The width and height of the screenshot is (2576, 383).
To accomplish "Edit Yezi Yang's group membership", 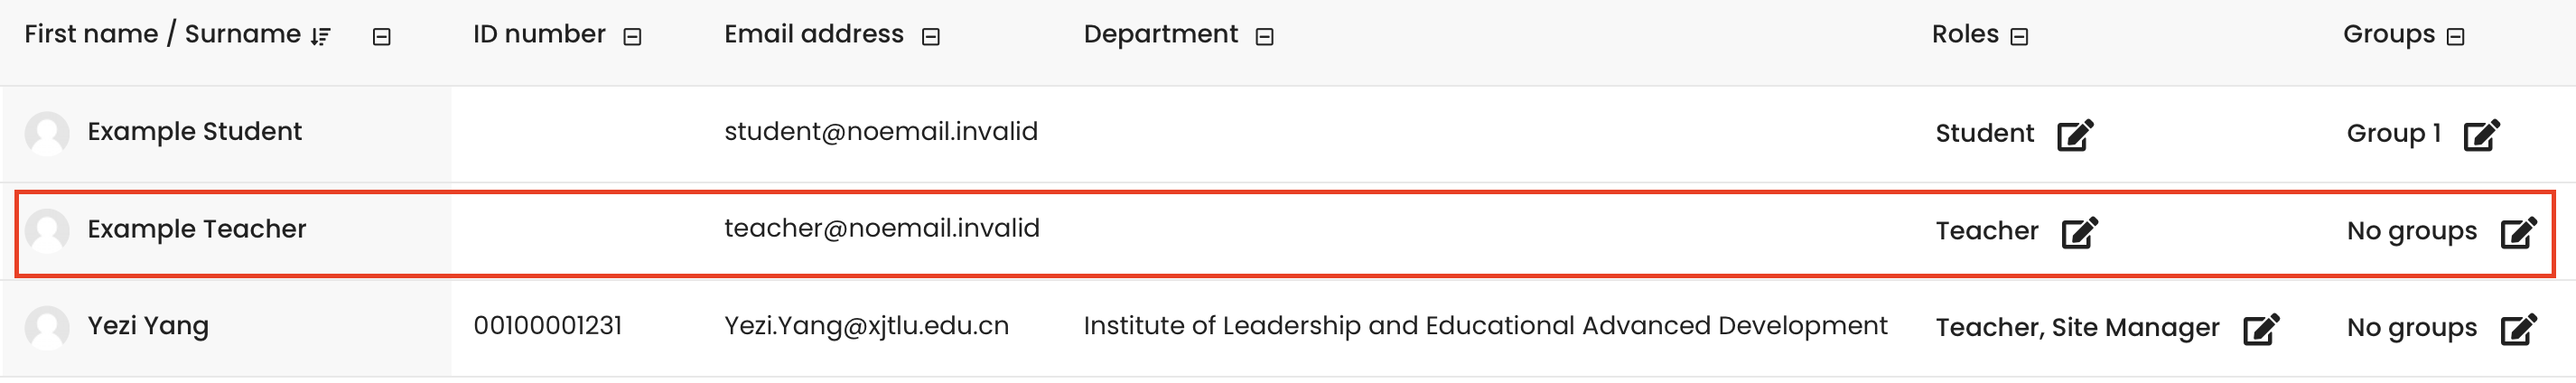I will (x=2519, y=328).
